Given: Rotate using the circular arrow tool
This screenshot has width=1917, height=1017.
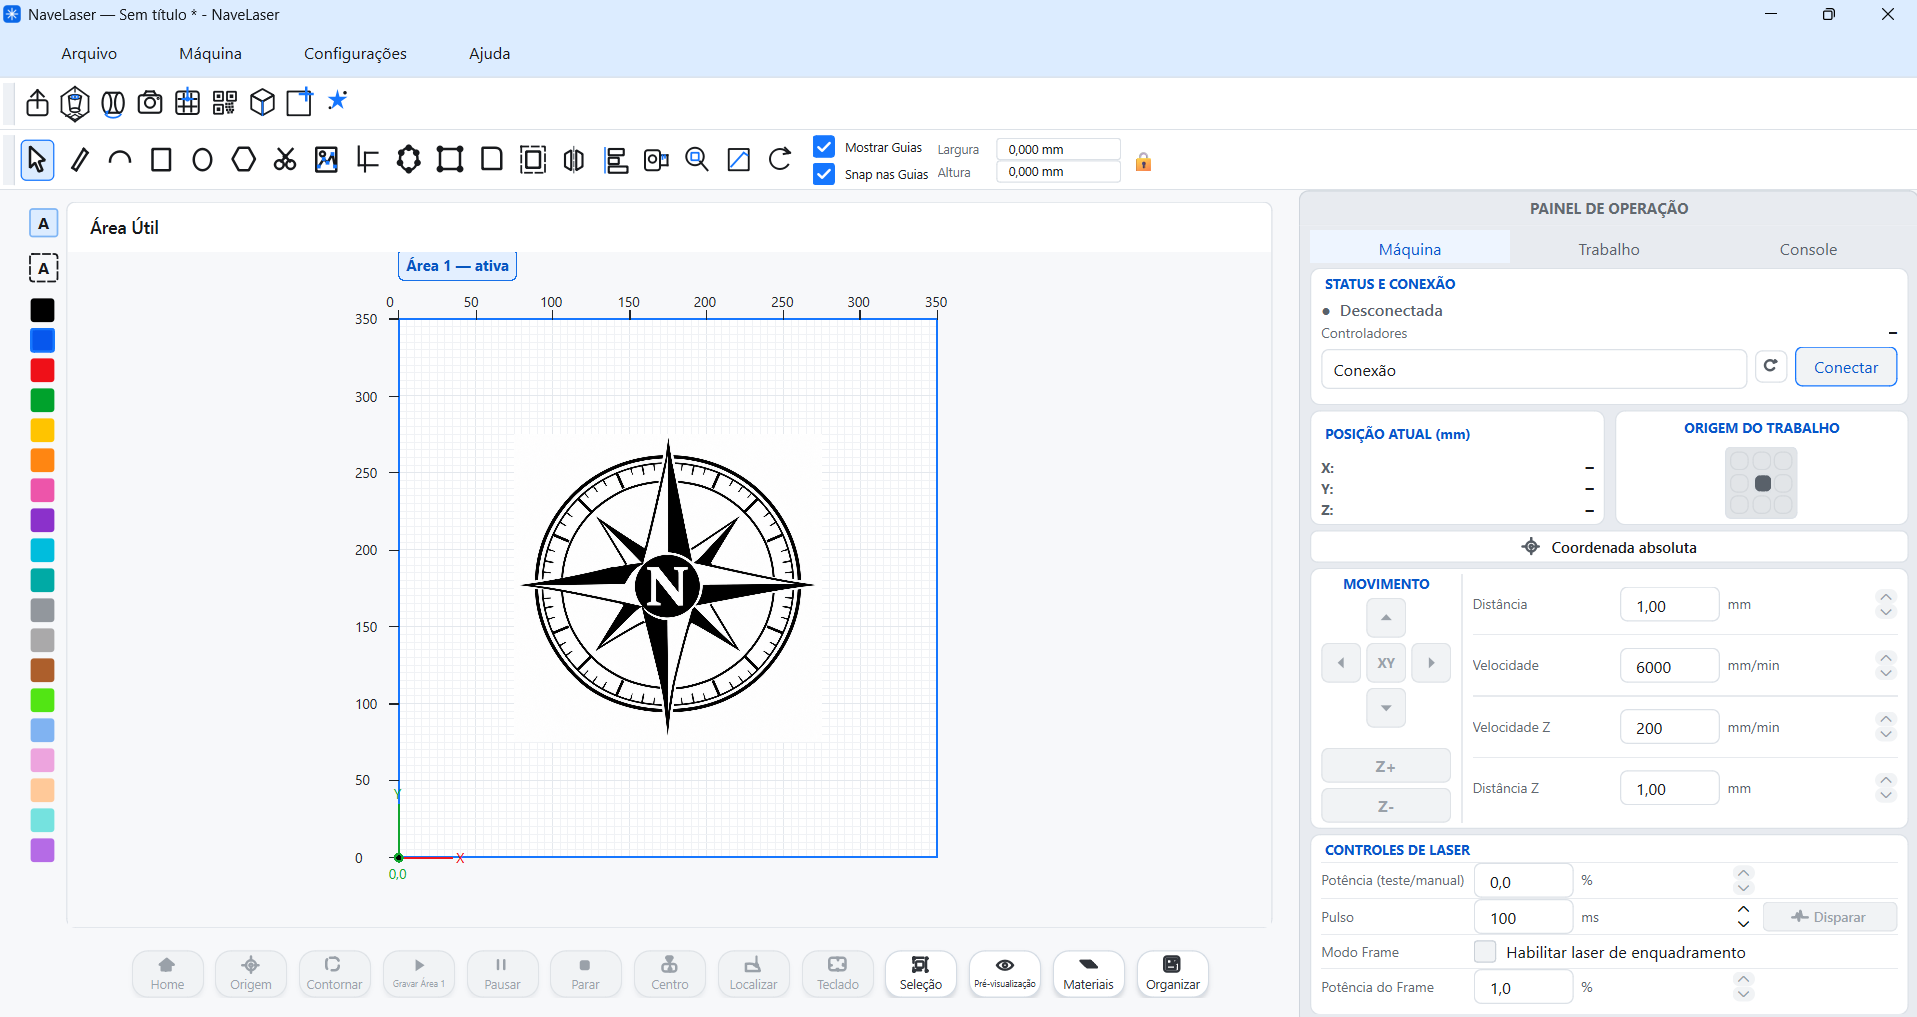Looking at the screenshot, I should (780, 160).
